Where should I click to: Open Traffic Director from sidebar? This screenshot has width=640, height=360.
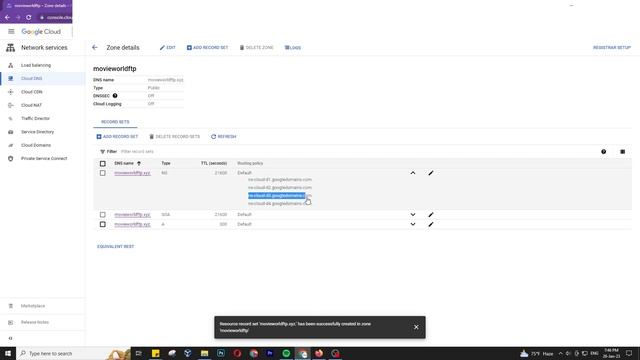tap(36, 118)
